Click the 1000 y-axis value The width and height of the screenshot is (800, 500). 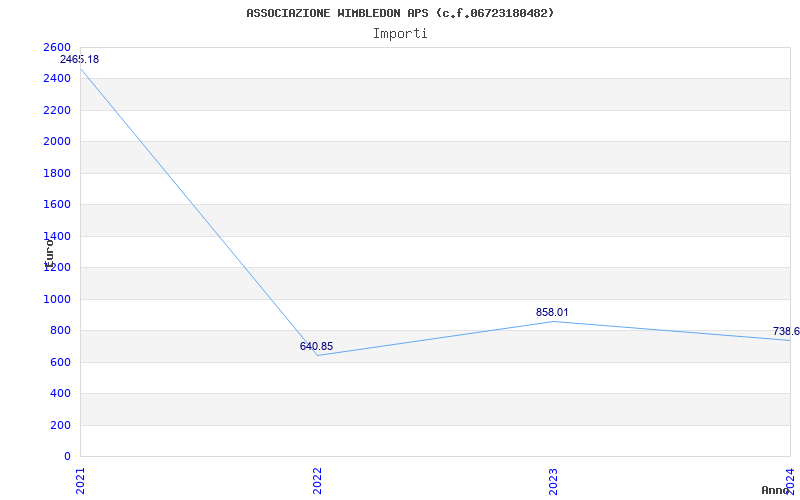(x=57, y=299)
